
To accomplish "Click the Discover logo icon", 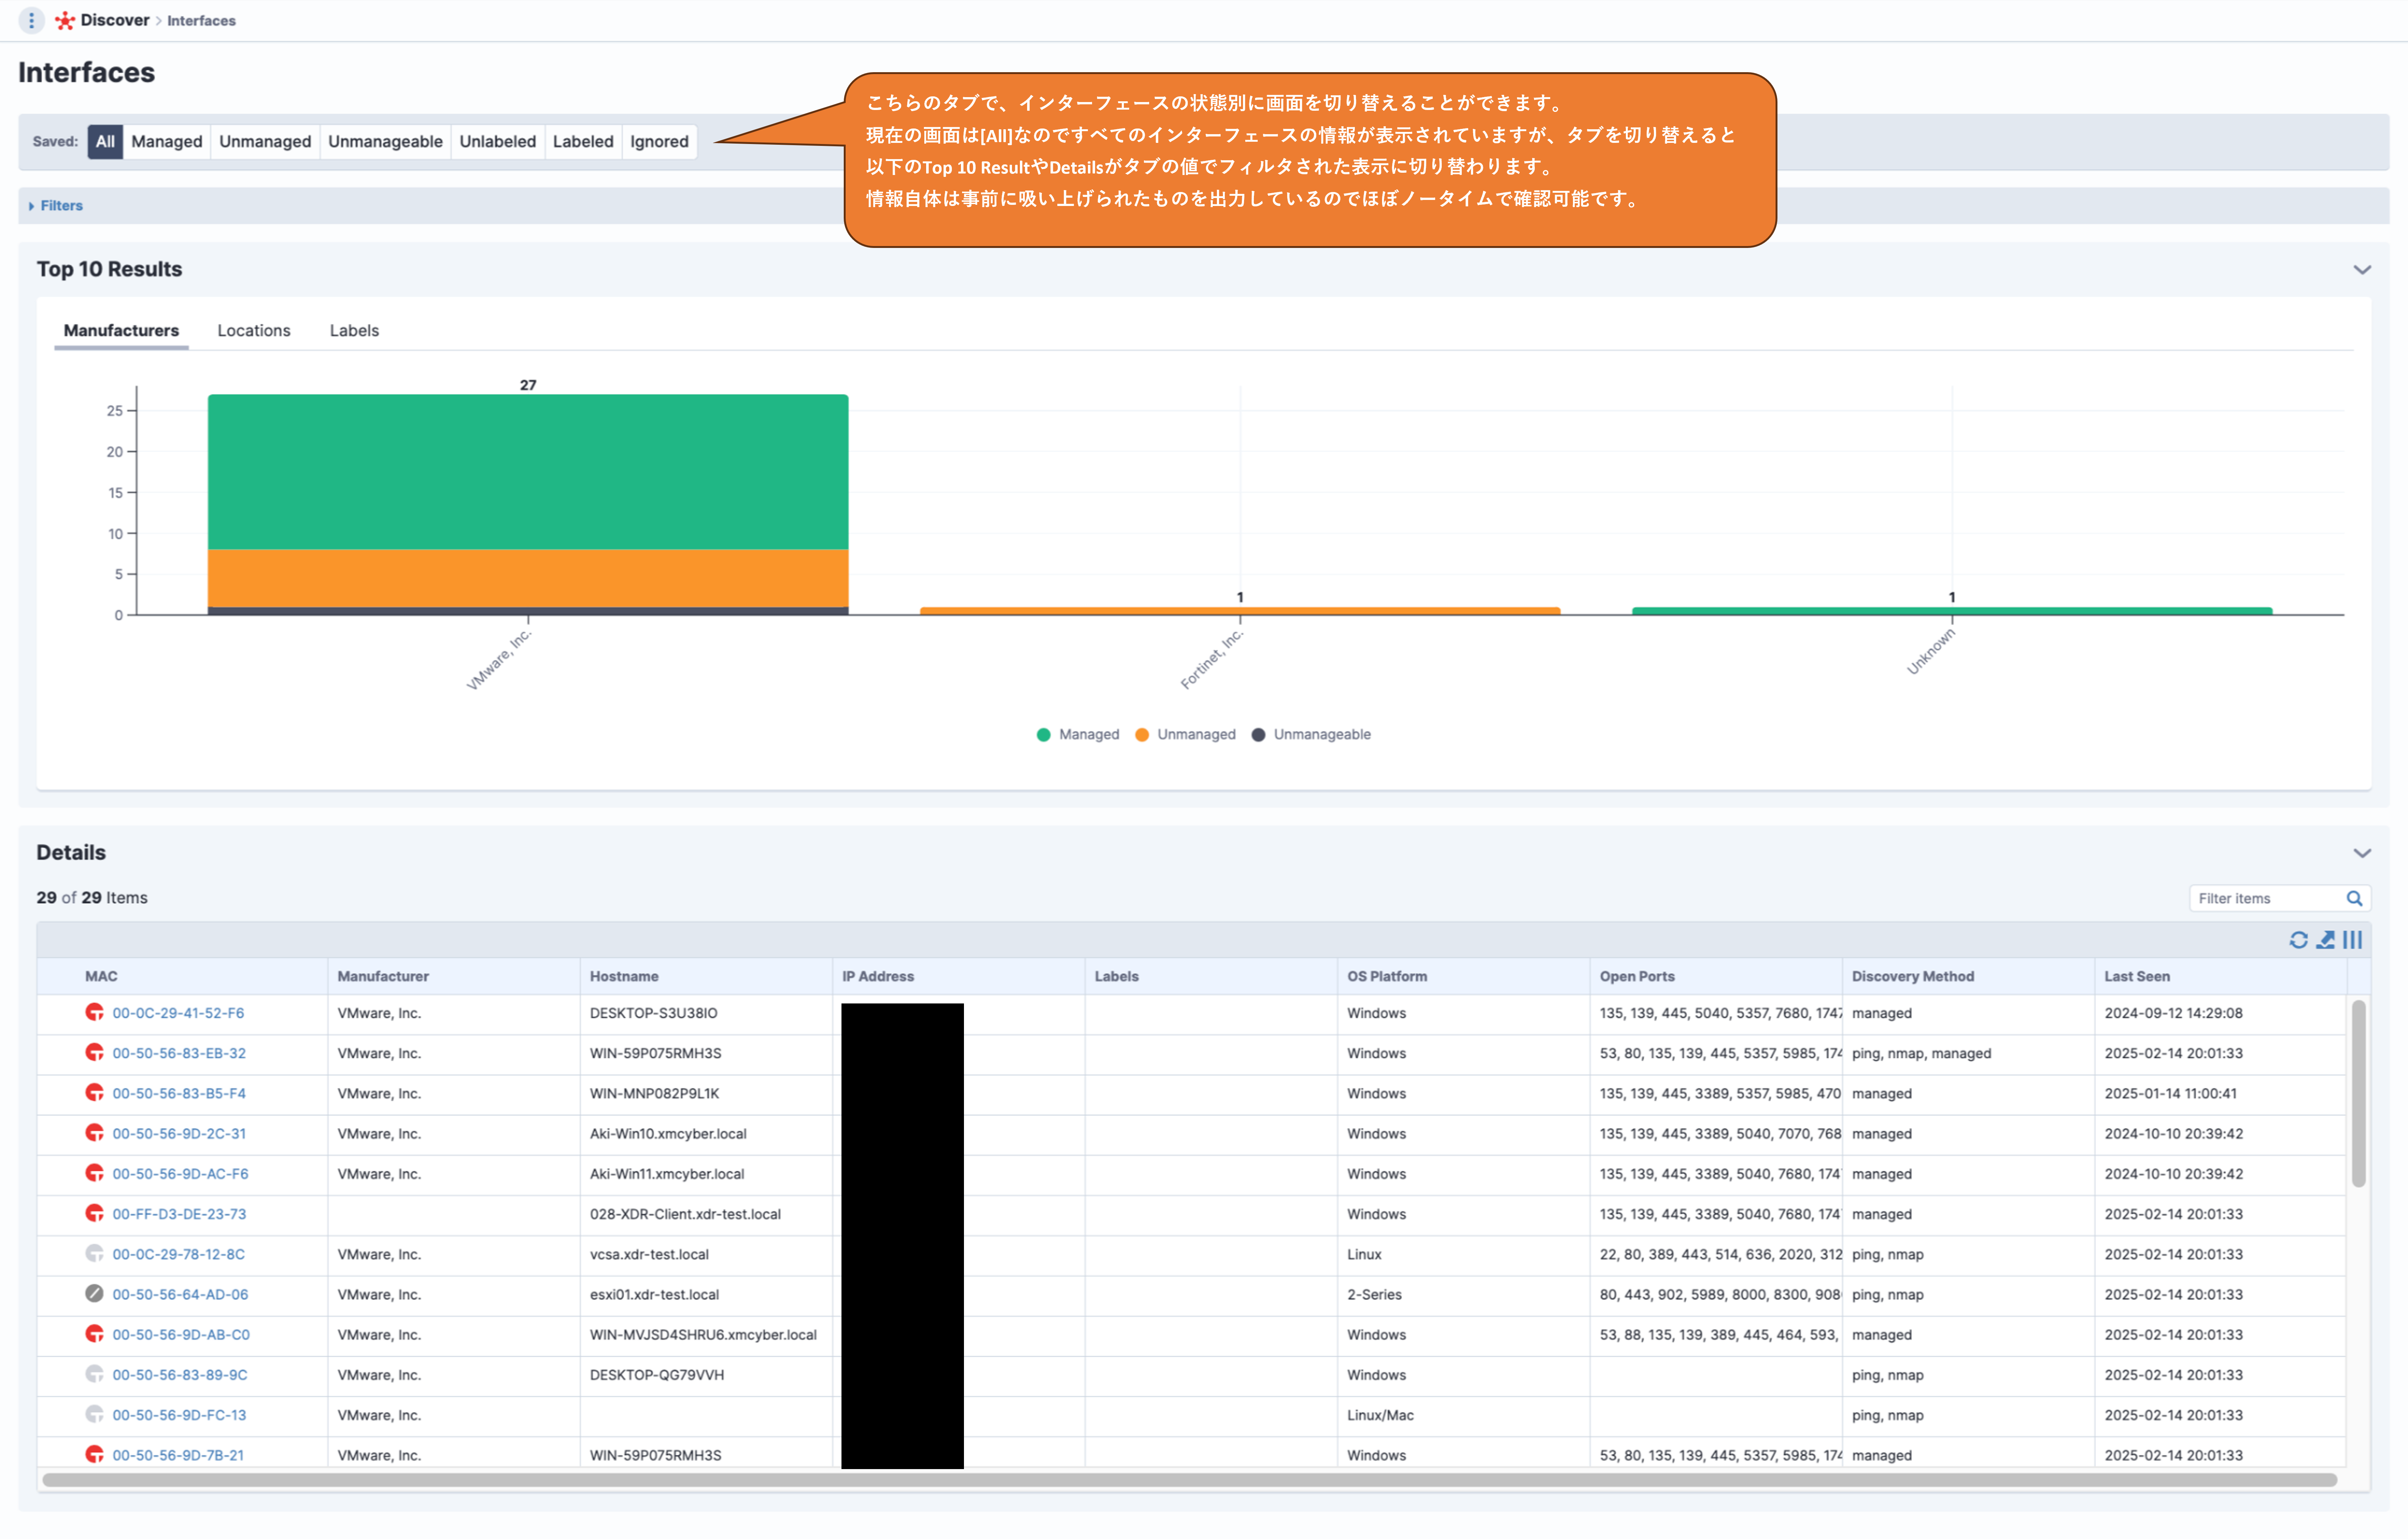I will (65, 20).
